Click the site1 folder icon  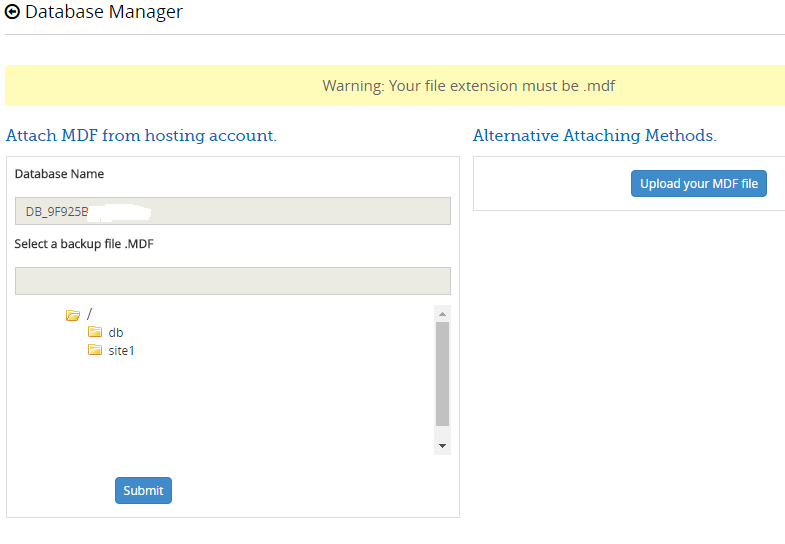[95, 350]
